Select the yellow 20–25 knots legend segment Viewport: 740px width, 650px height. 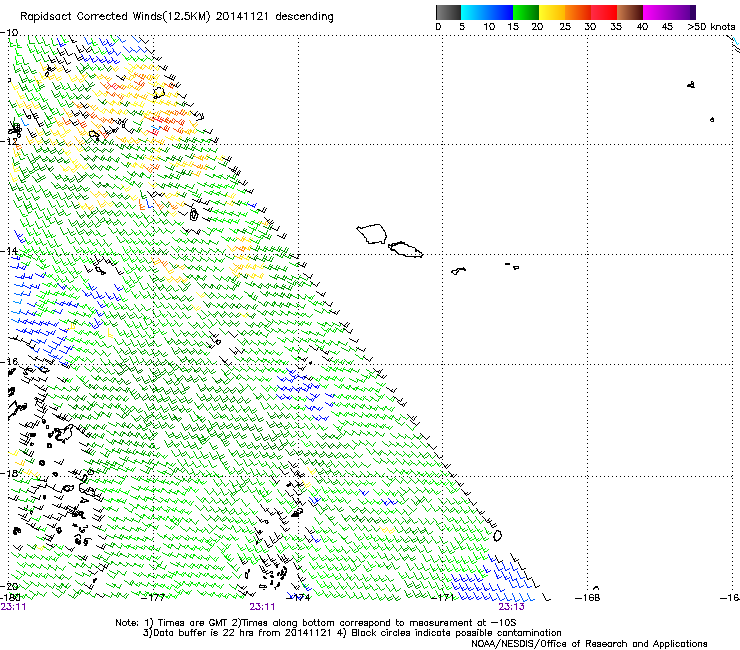[x=552, y=12]
